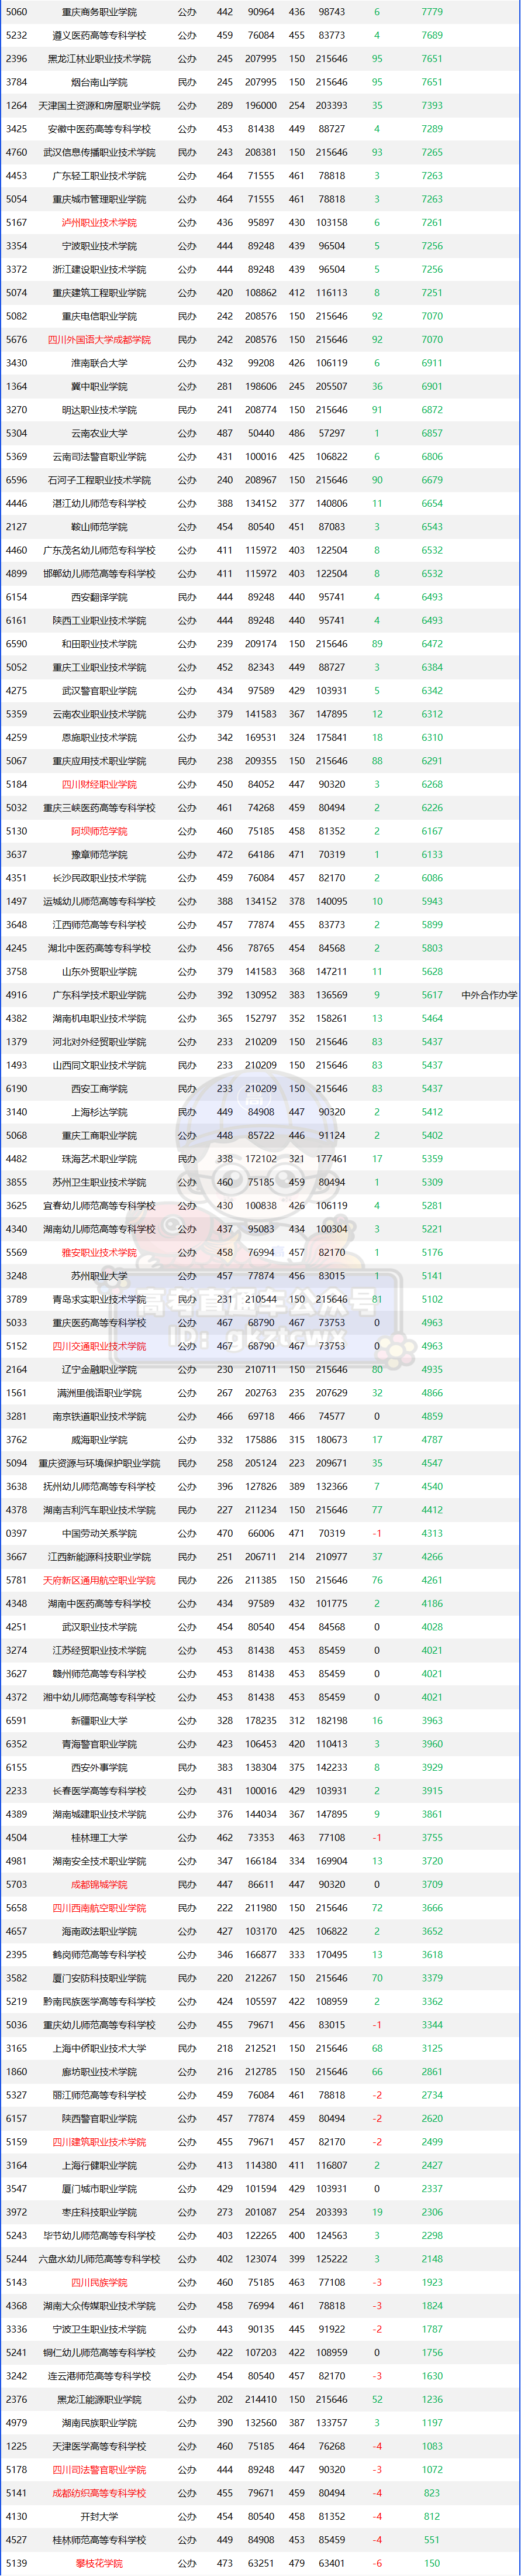
Task: Select school code 5304 cell
Action: coord(16,433)
